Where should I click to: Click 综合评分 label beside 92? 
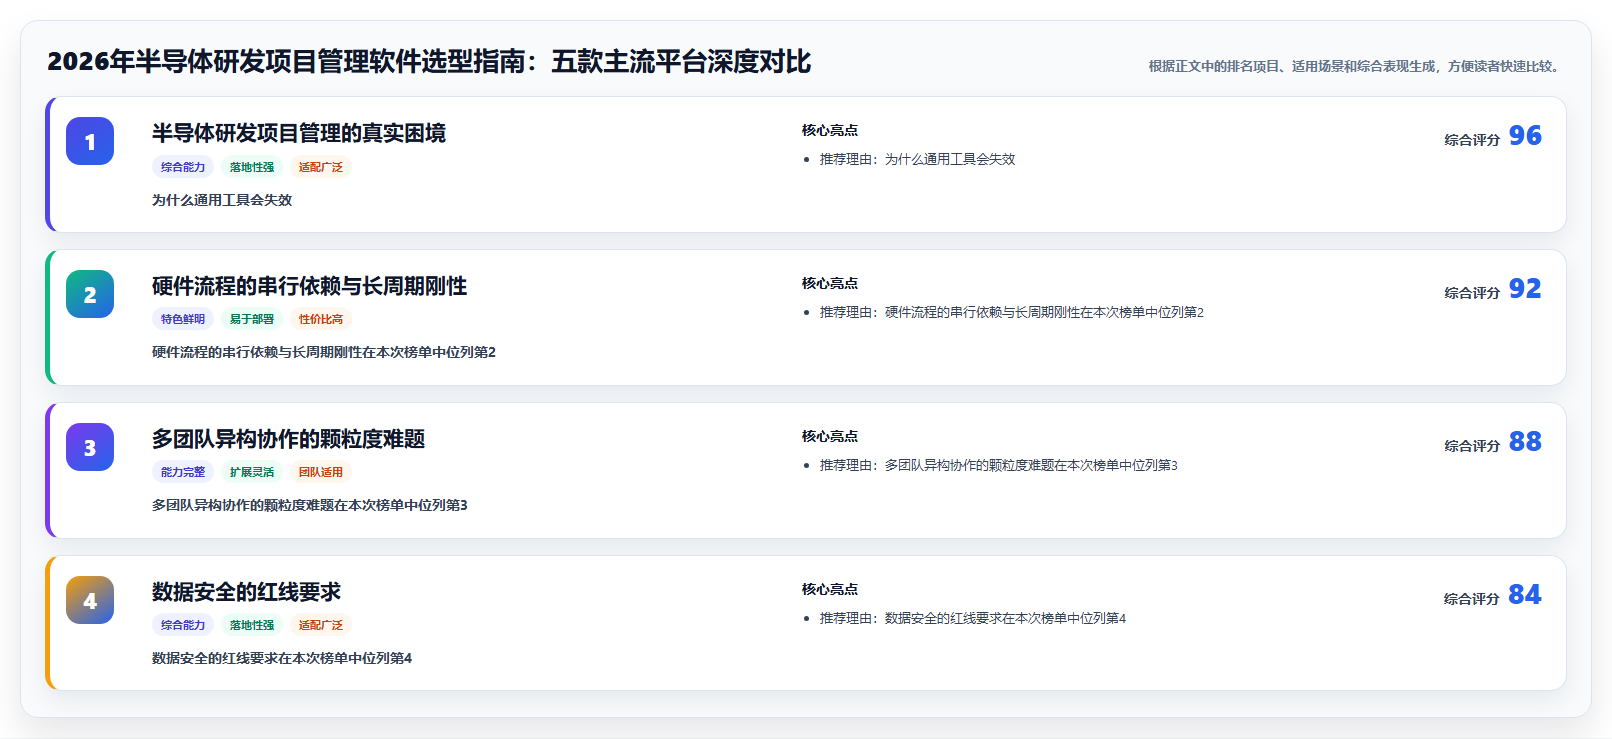1472,293
